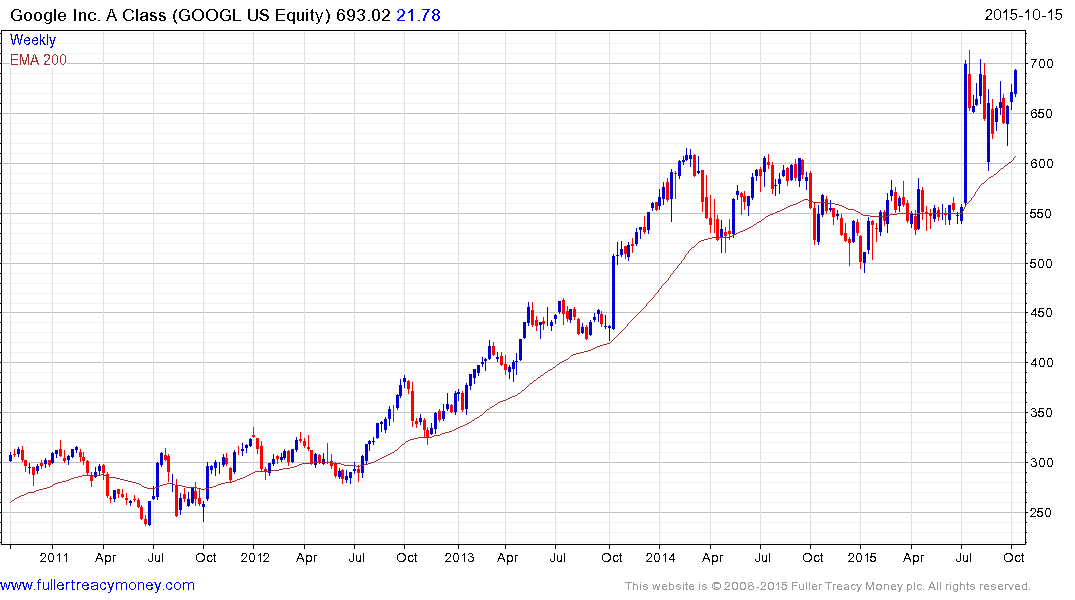
Task: Click the 250 price axis label
Action: click(1041, 512)
